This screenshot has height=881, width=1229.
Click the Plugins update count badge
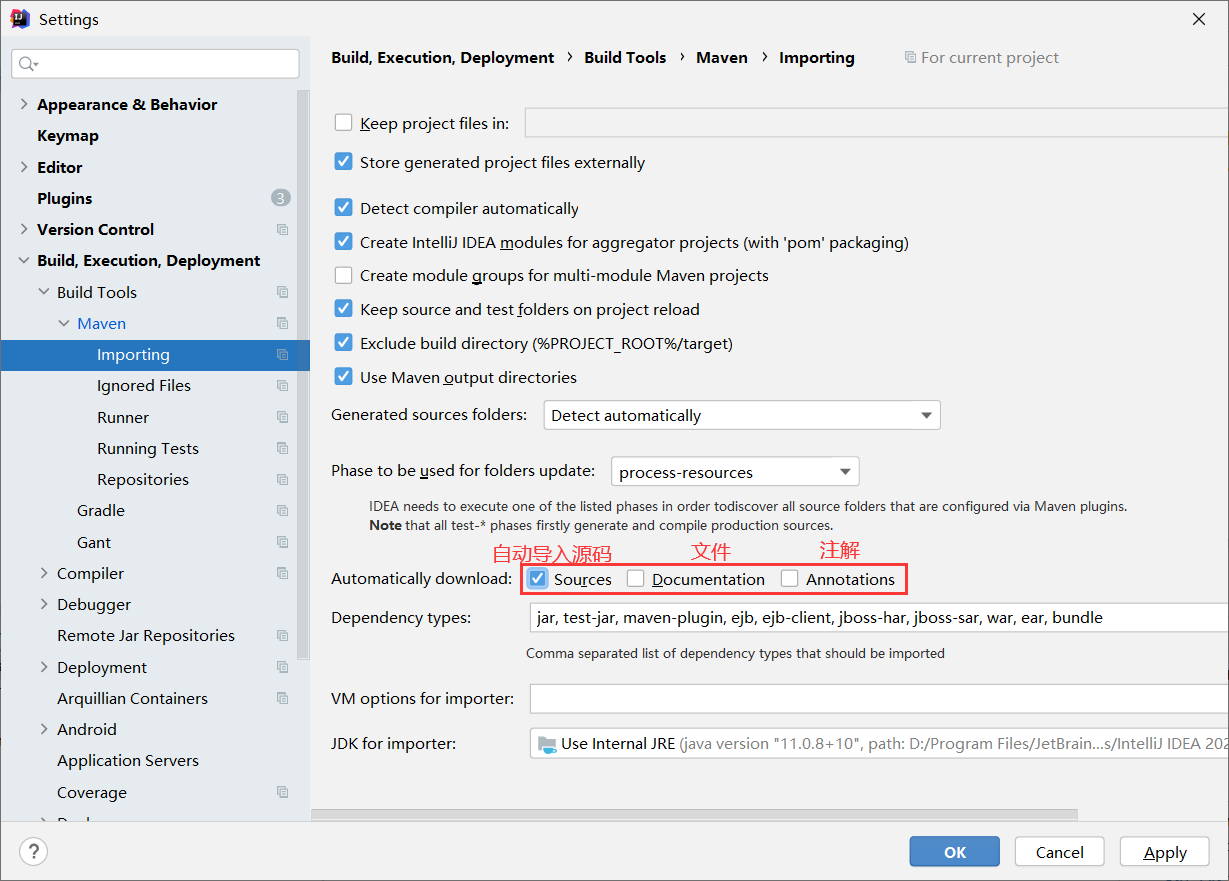click(281, 198)
